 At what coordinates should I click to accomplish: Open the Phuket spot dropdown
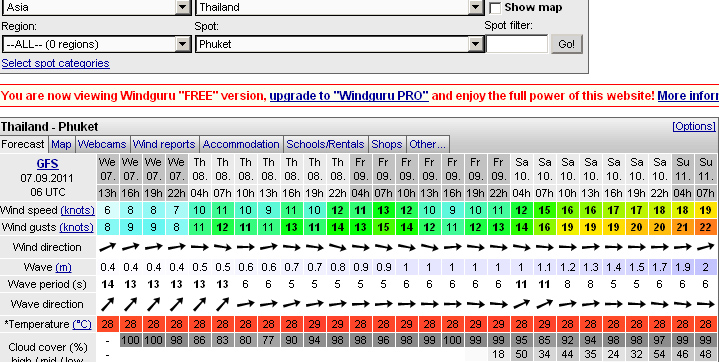(340, 44)
